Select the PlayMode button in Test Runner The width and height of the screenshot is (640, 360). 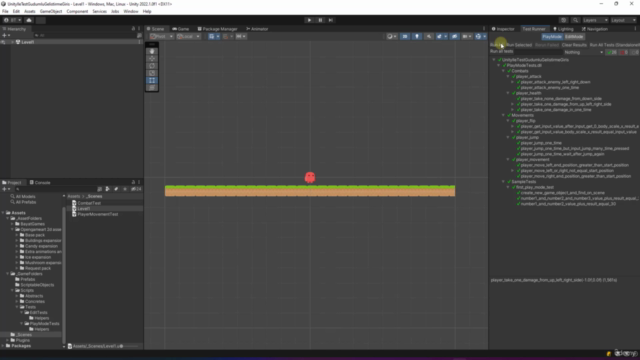pyautogui.click(x=552, y=37)
